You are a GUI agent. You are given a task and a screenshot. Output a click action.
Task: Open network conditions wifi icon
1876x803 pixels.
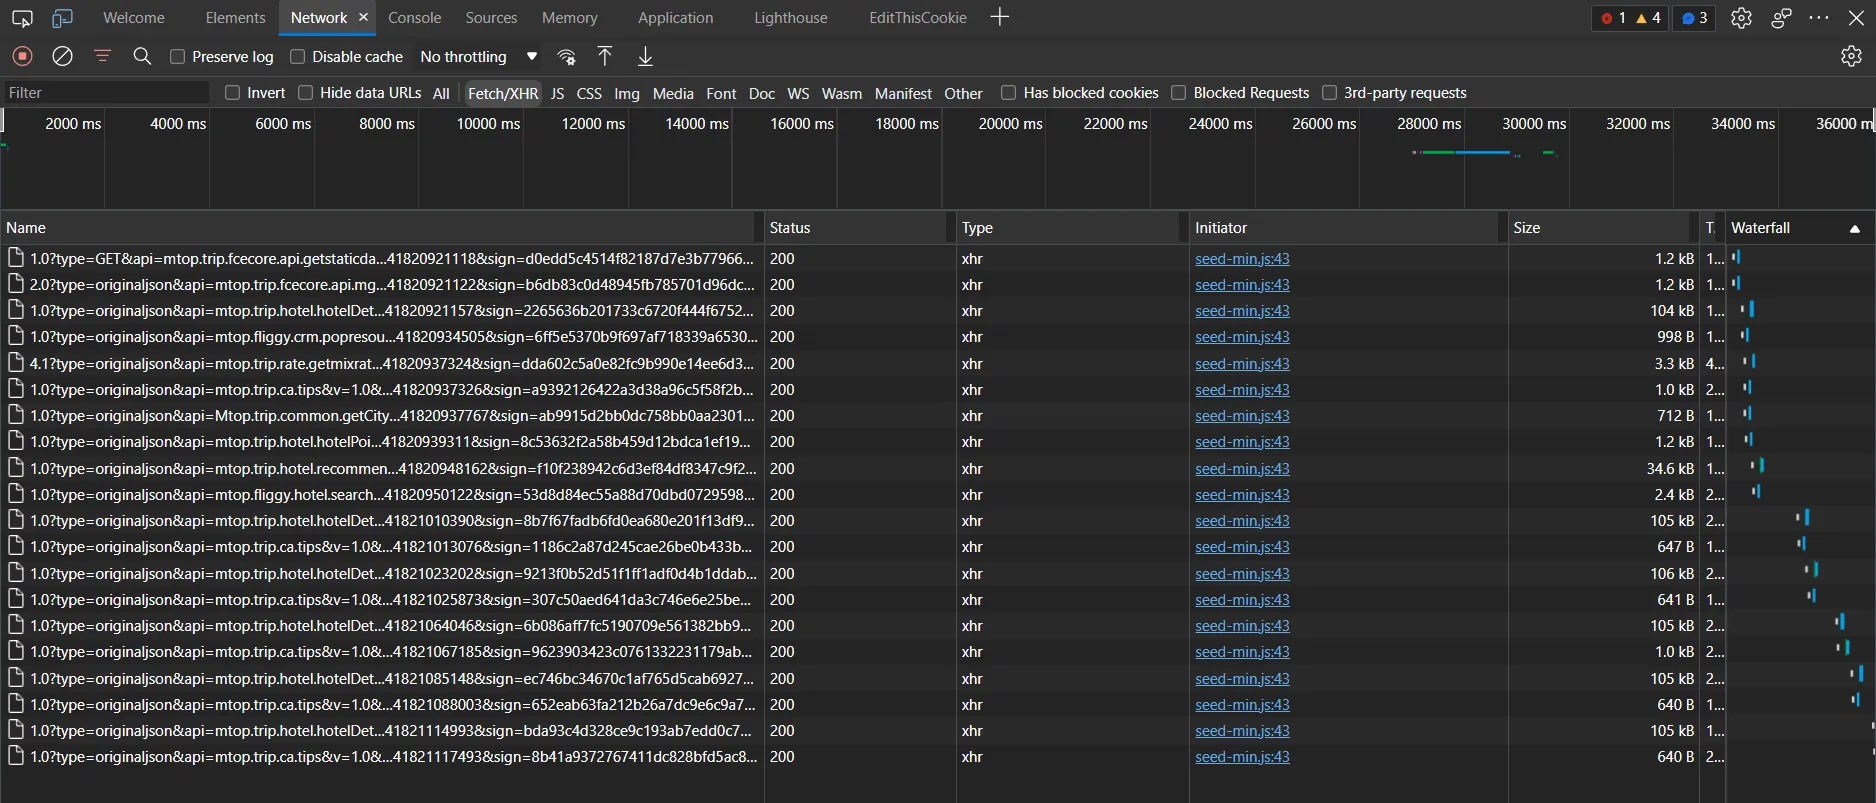tap(567, 57)
